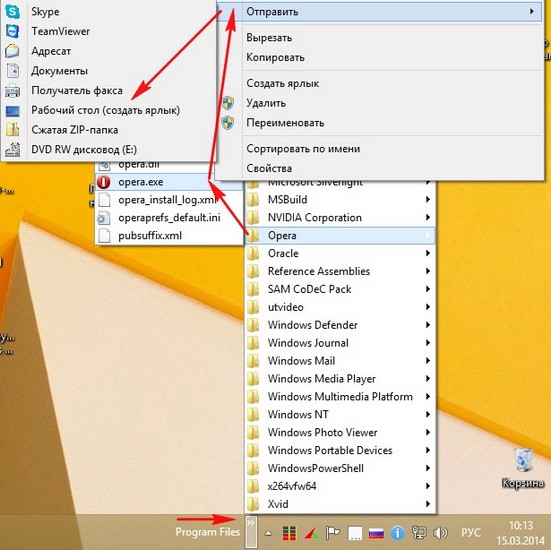Expand the MSBuild folder arrow
Viewport: 551px width, 550px height.
(x=428, y=200)
